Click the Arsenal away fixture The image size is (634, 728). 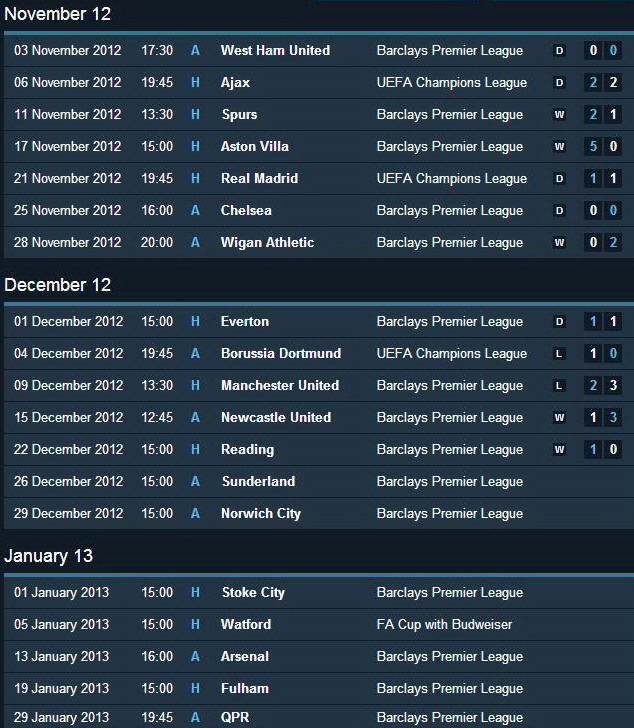point(317,657)
